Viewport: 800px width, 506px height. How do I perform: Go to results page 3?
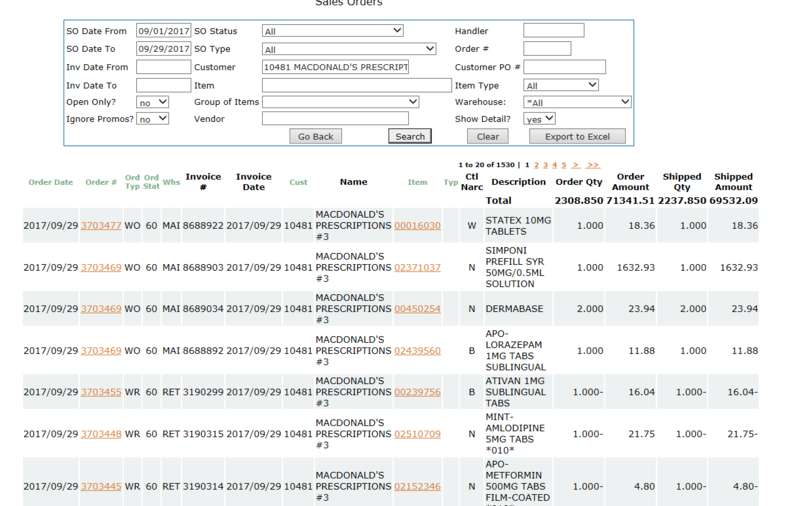(545, 165)
